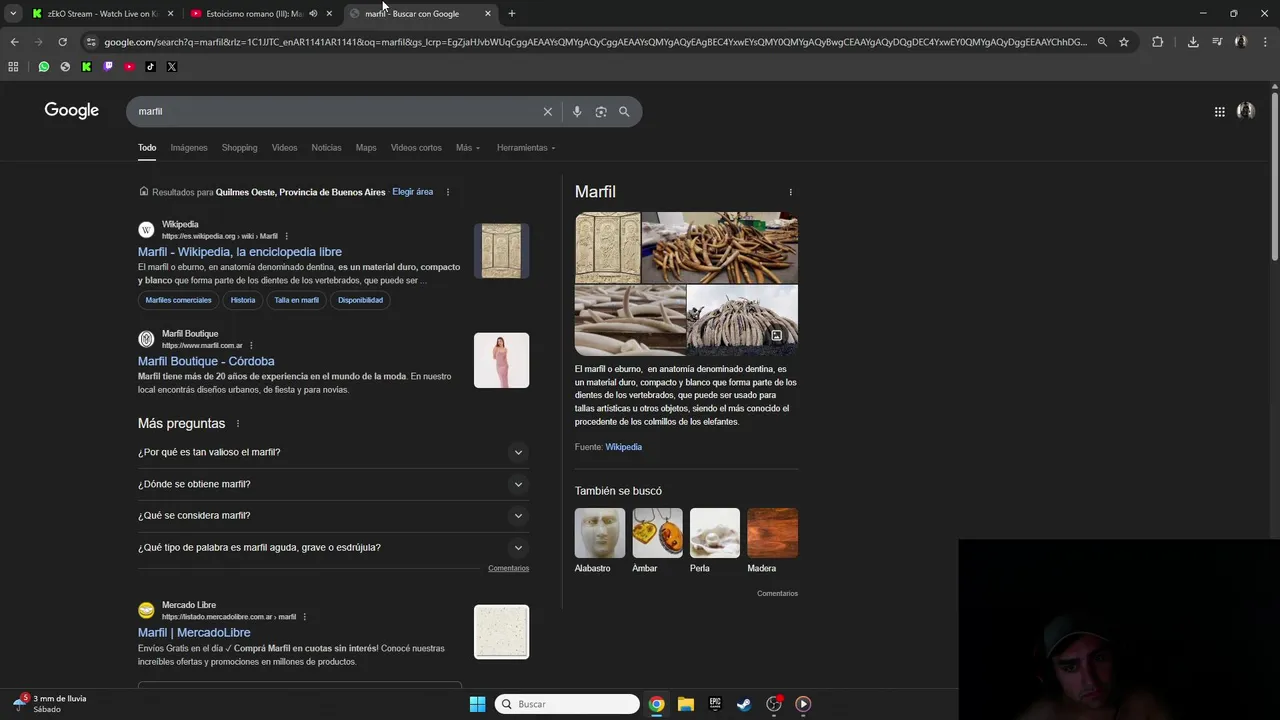The image size is (1280, 720).
Task: Go back to the previous page
Action: [14, 42]
